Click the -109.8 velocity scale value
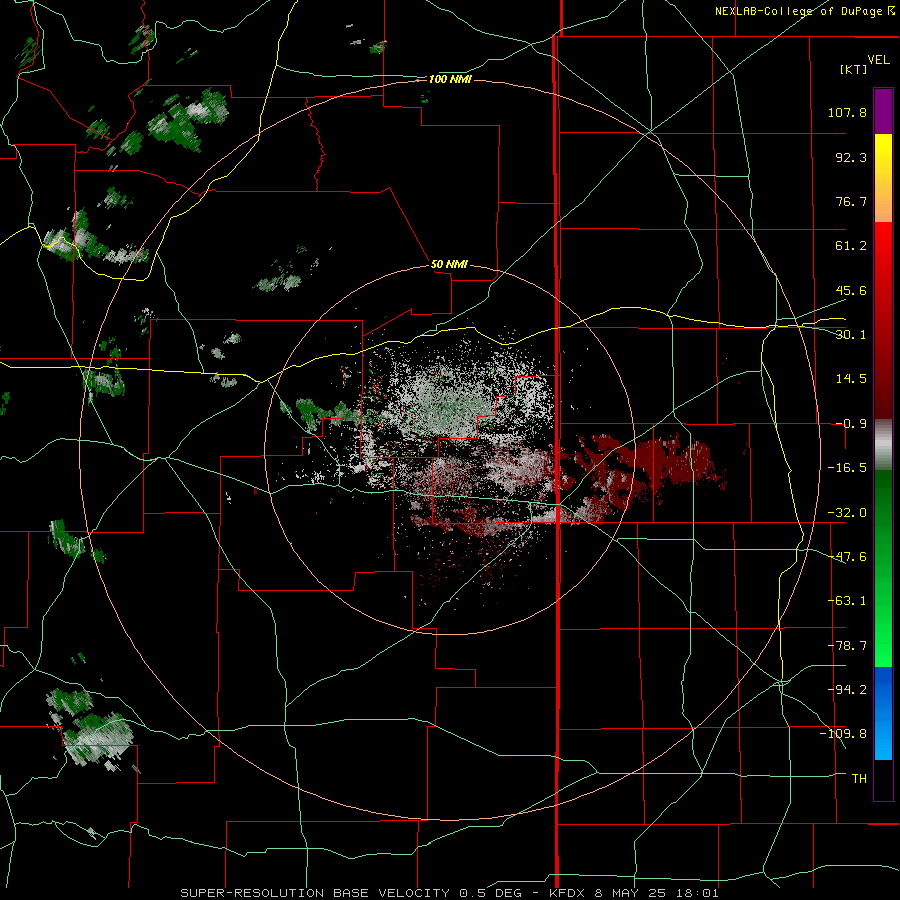This screenshot has height=900, width=900. [x=843, y=734]
